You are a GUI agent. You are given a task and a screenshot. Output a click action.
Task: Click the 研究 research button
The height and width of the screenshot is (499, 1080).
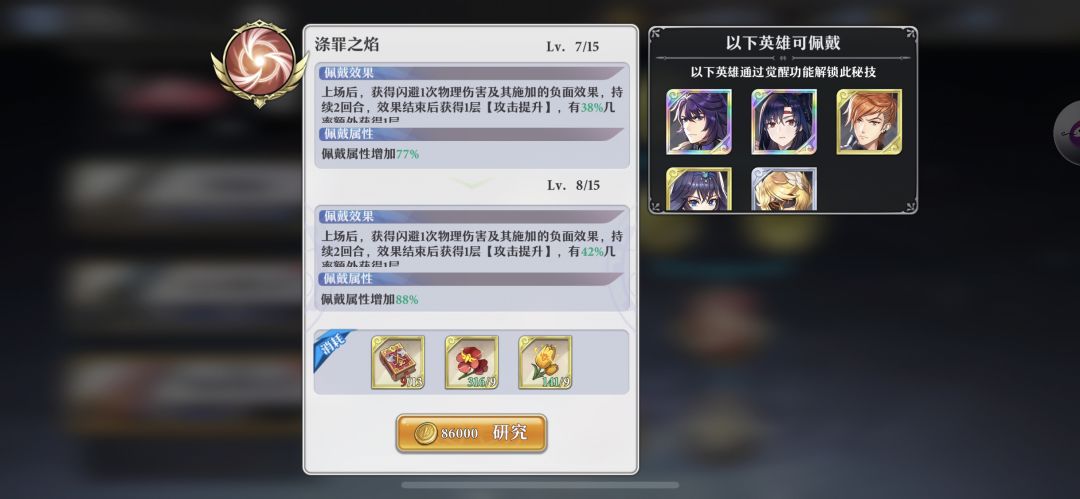click(x=471, y=433)
